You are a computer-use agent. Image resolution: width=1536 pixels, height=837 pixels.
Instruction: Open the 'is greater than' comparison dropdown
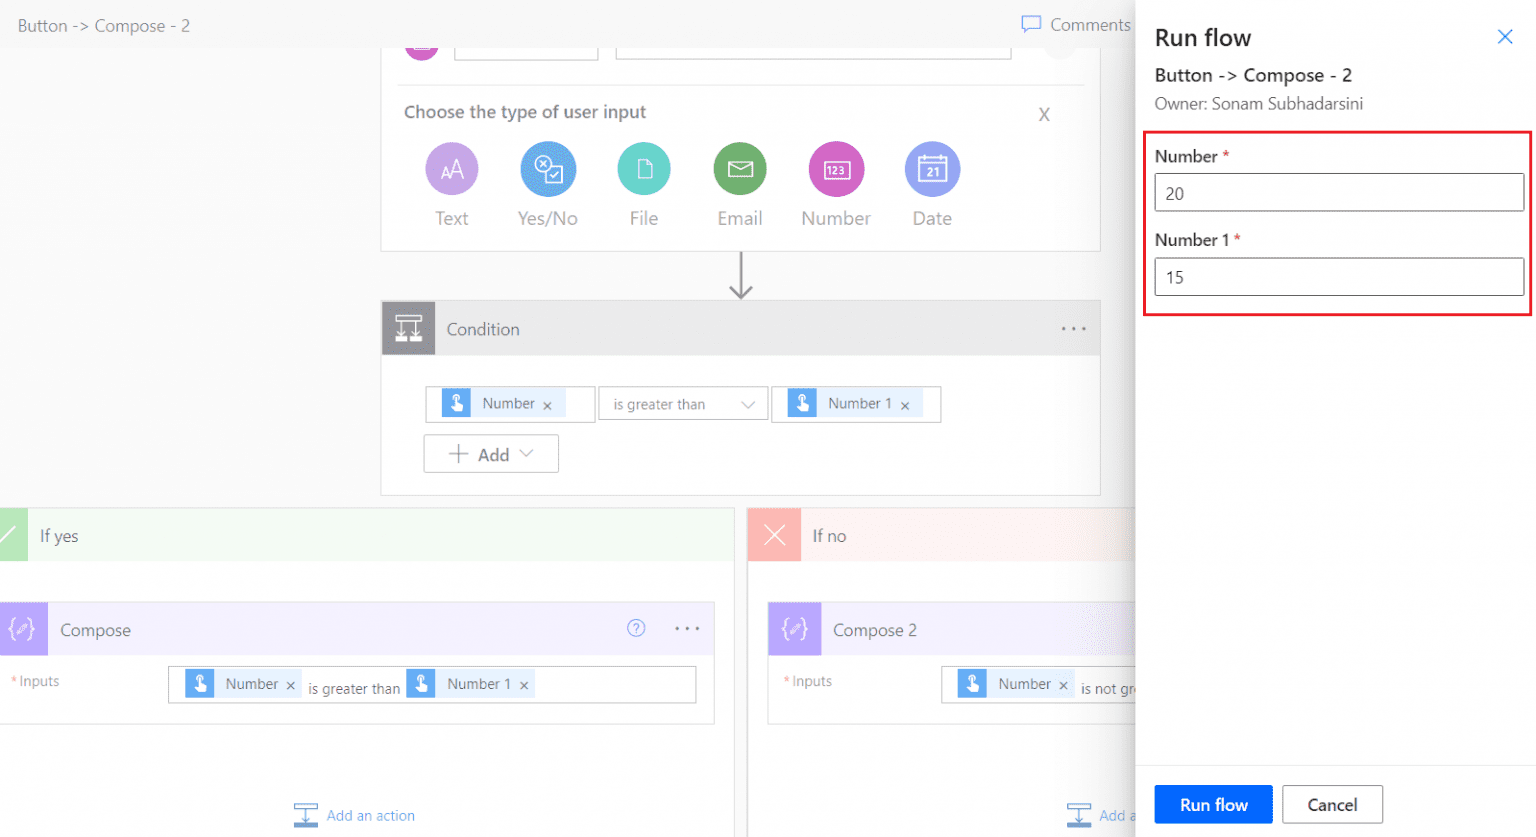click(683, 403)
